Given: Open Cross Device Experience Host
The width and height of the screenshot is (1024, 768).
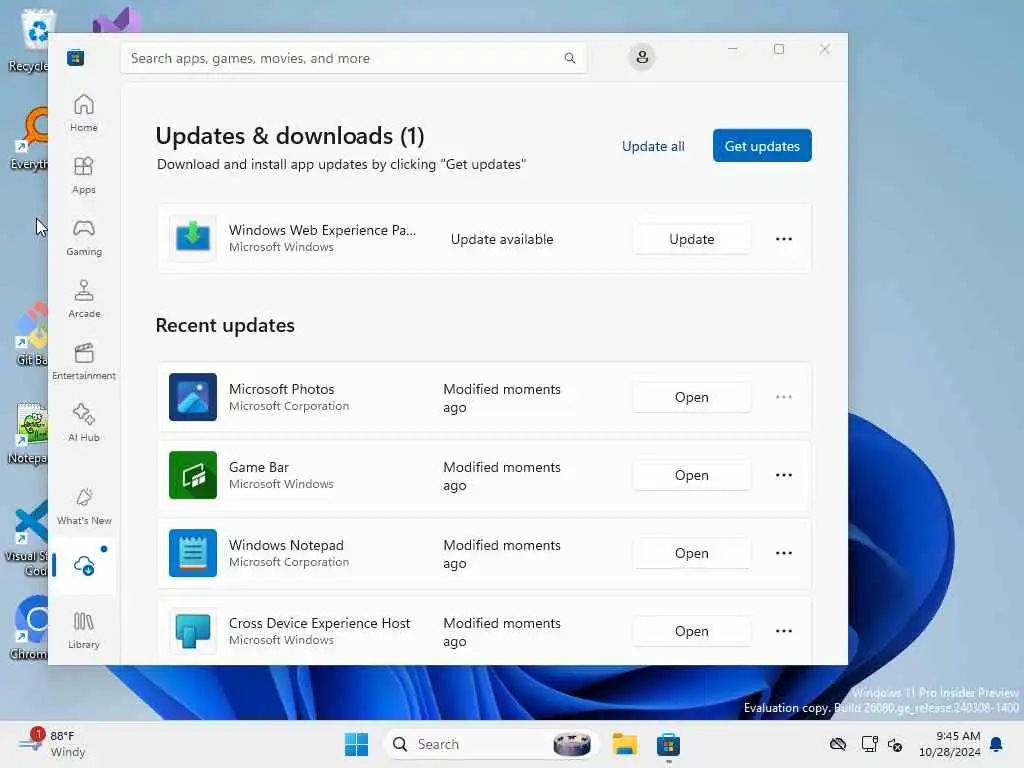Looking at the screenshot, I should (692, 631).
